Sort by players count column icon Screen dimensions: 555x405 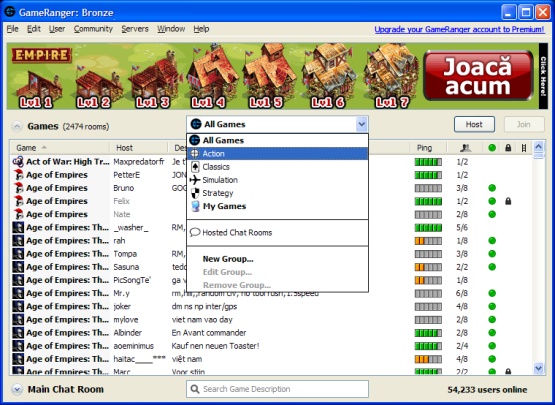pyautogui.click(x=465, y=148)
